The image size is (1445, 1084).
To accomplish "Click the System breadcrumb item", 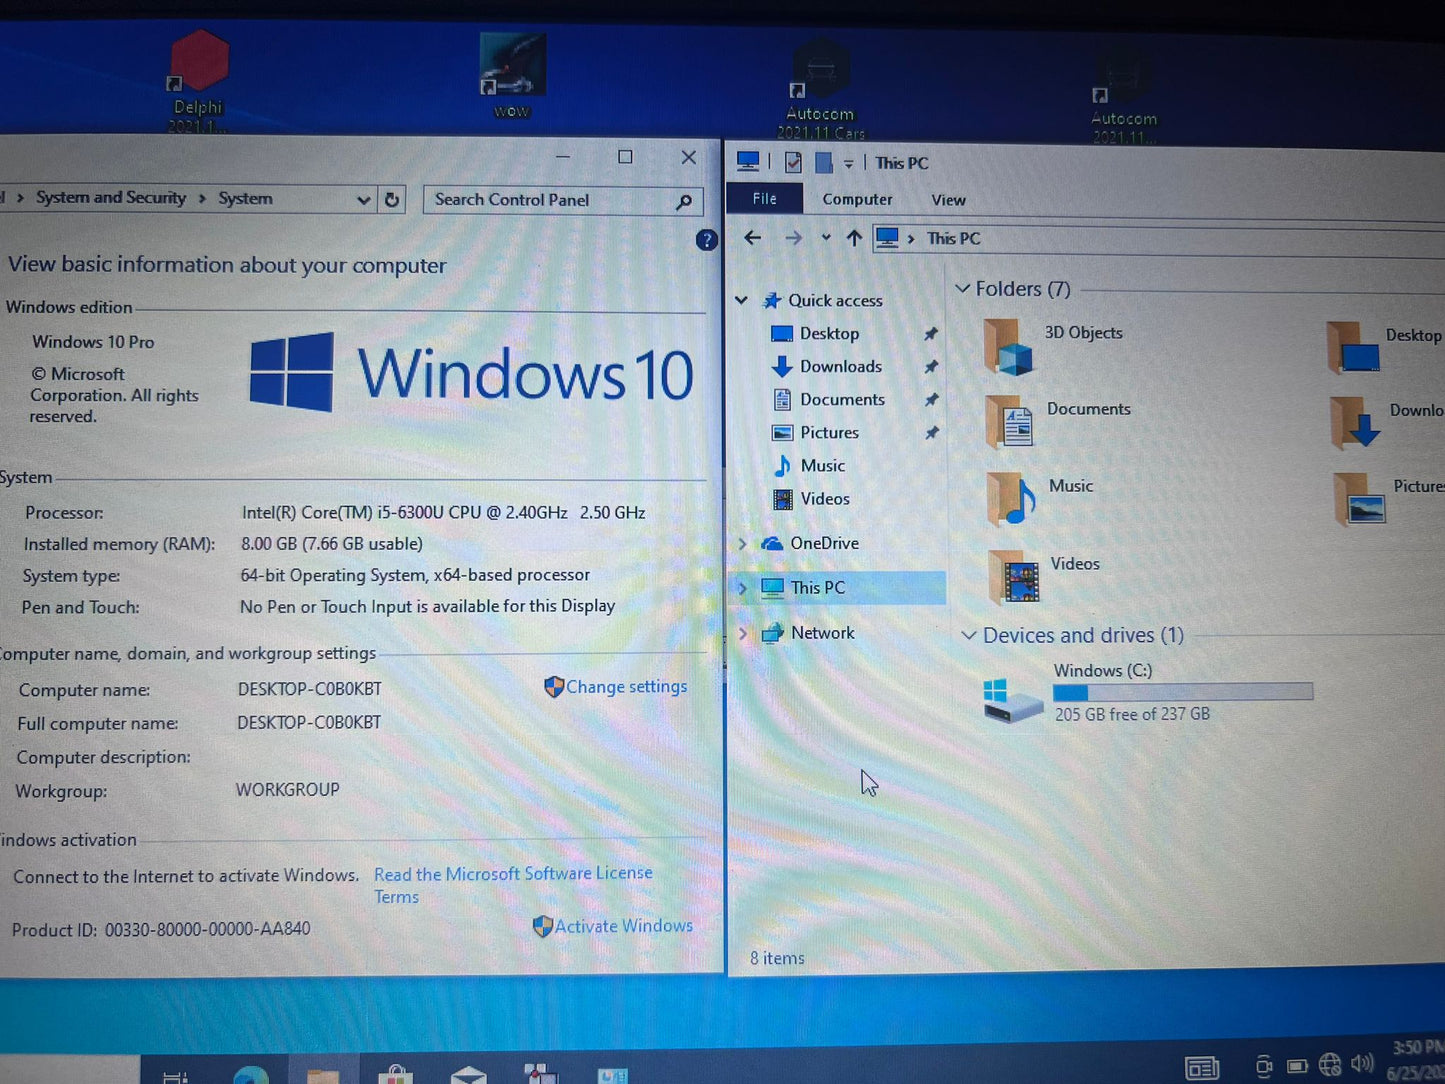I will 245,199.
